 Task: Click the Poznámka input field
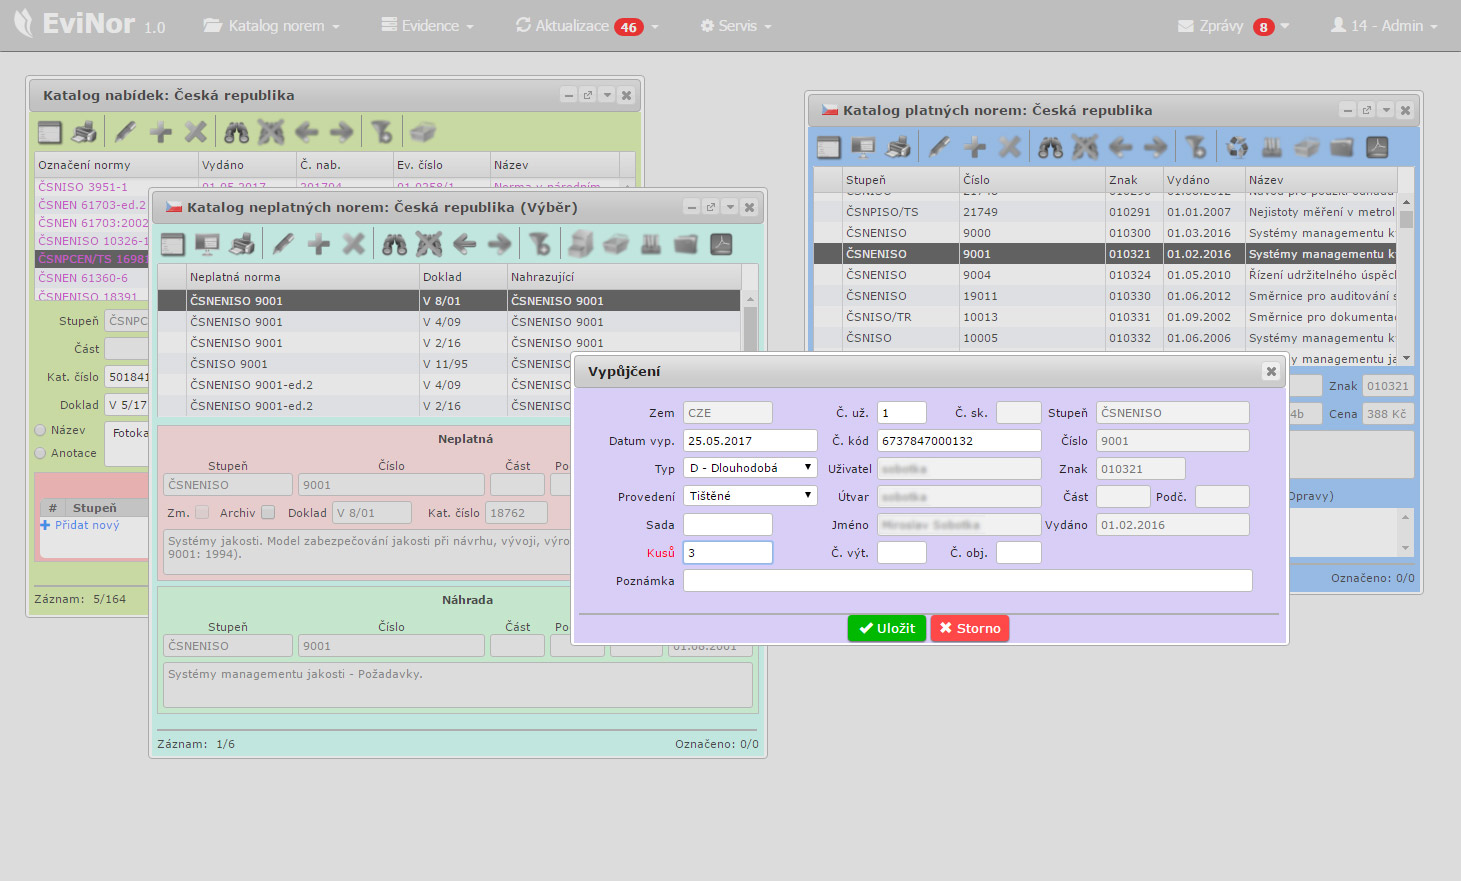click(x=967, y=581)
